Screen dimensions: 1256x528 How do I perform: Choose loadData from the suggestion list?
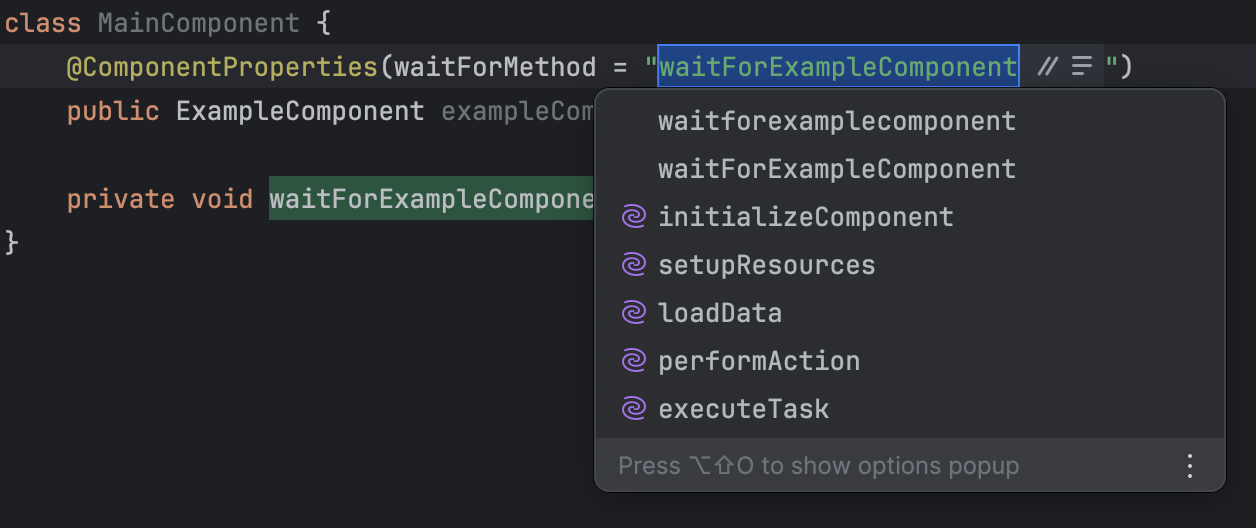pyautogui.click(x=720, y=313)
